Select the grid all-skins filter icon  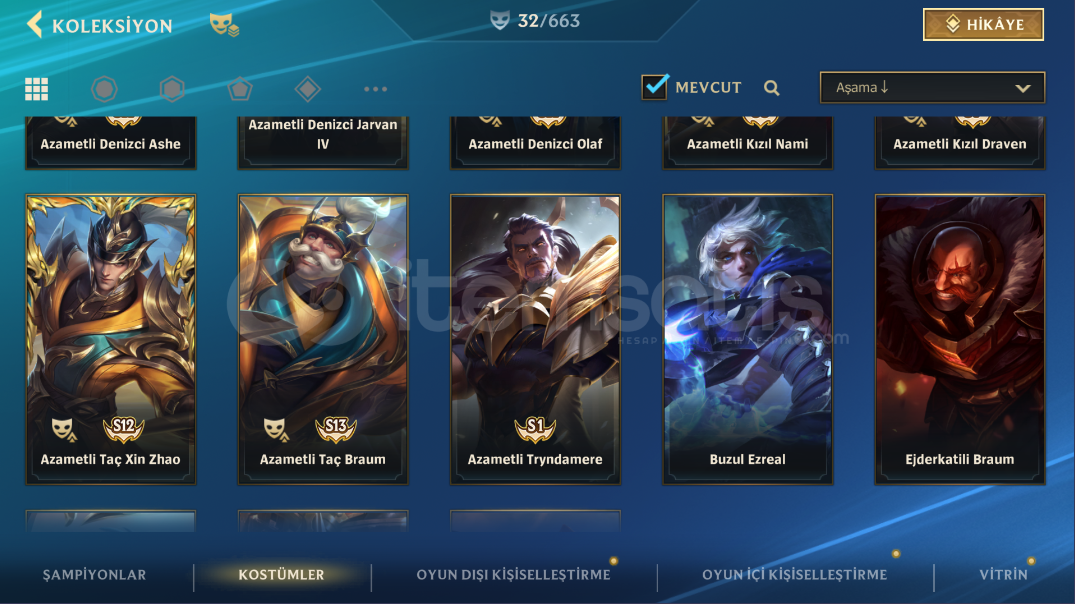coord(36,88)
